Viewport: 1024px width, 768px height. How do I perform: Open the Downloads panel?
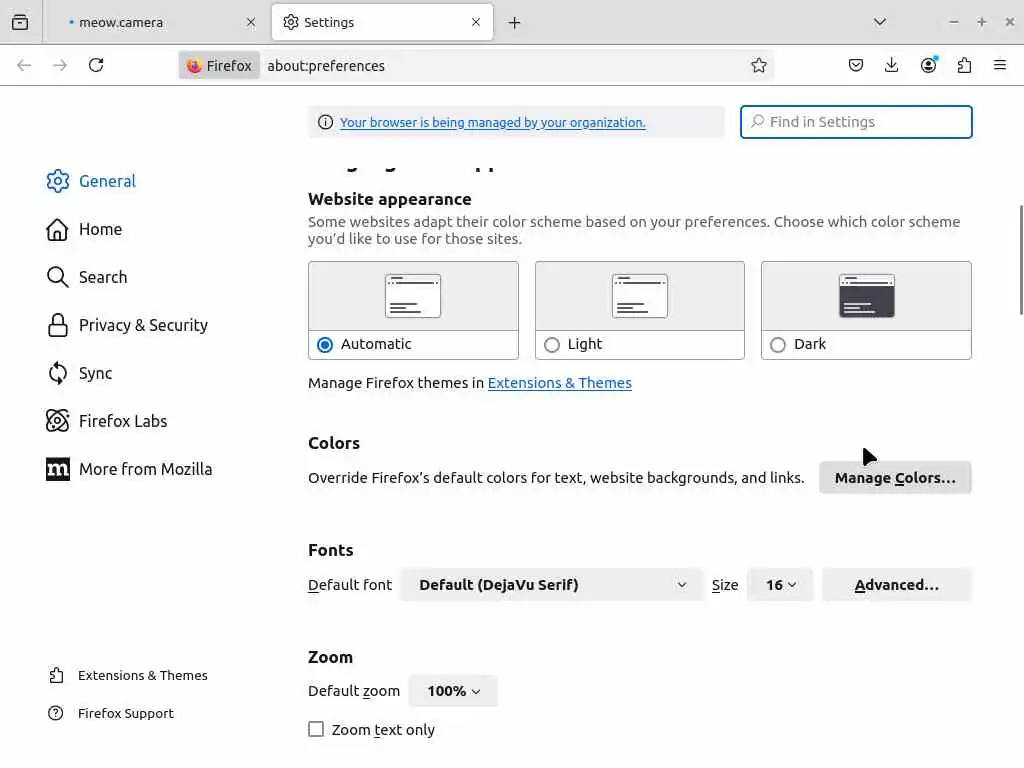[x=891, y=65]
